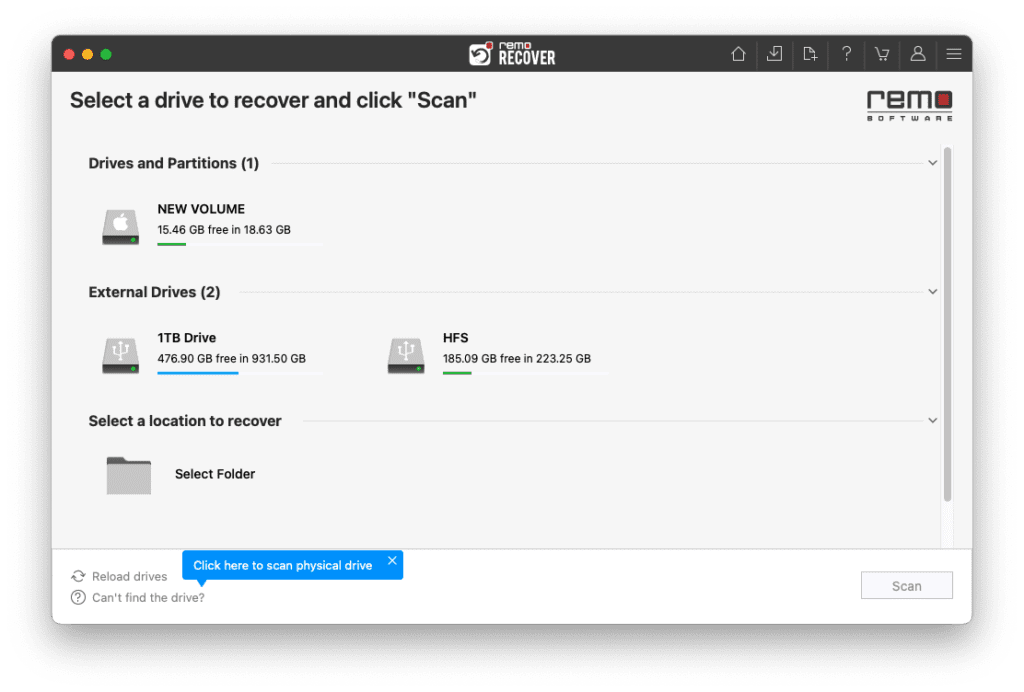Open the hamburger menu
Viewport: 1024px width, 692px height.
point(953,54)
